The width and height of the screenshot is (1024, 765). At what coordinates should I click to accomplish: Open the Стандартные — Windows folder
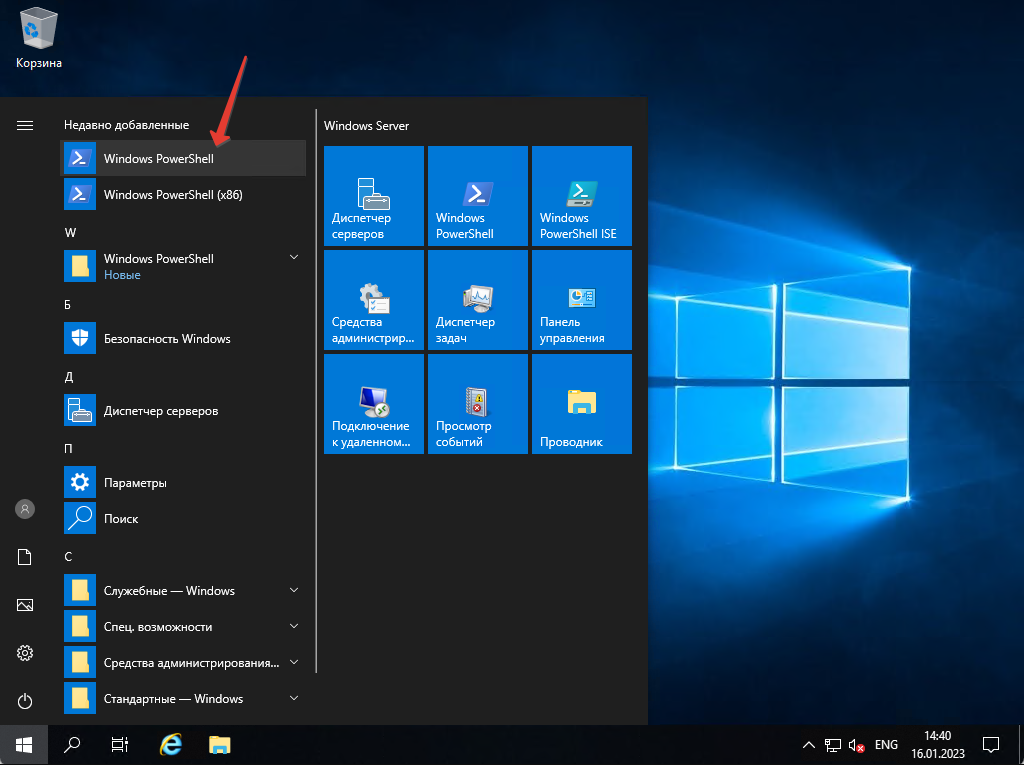[183, 698]
